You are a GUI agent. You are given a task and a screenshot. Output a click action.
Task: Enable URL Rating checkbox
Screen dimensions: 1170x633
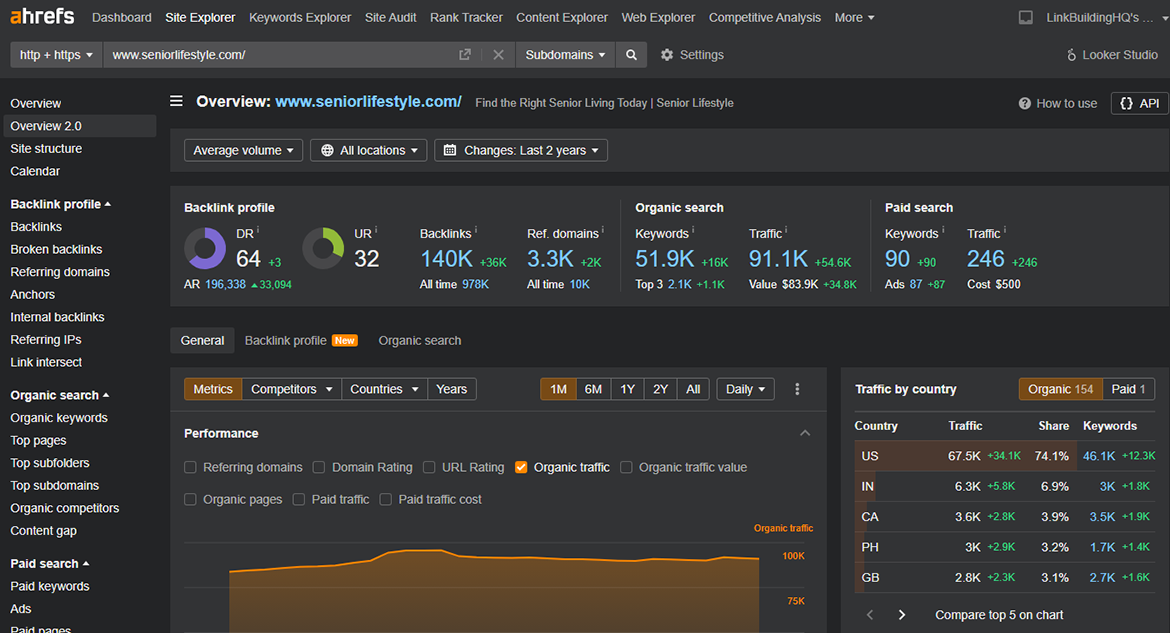coord(429,467)
